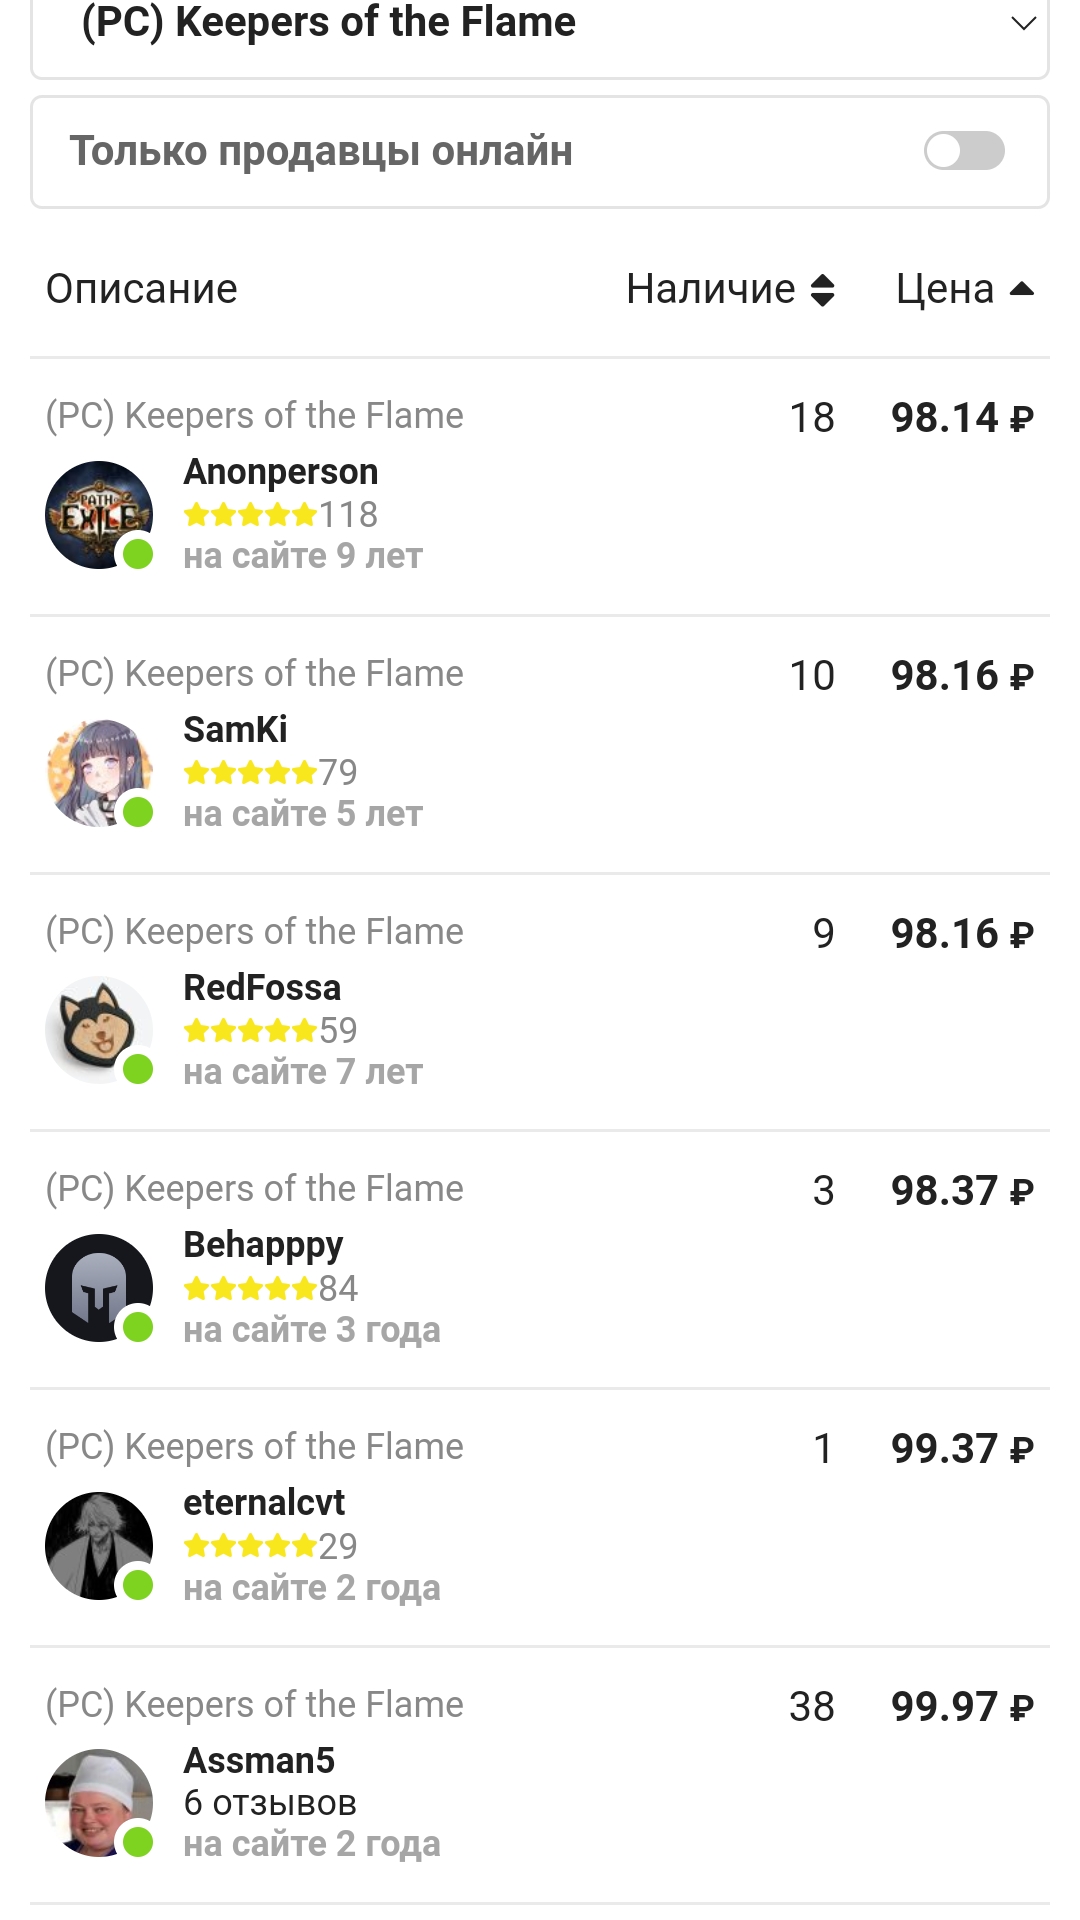Sort listings by Наличие column
This screenshot has width=1080, height=1920.
[730, 290]
